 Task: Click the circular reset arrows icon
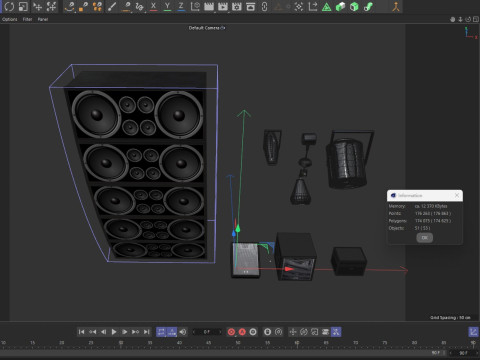pyautogui.click(x=9, y=7)
